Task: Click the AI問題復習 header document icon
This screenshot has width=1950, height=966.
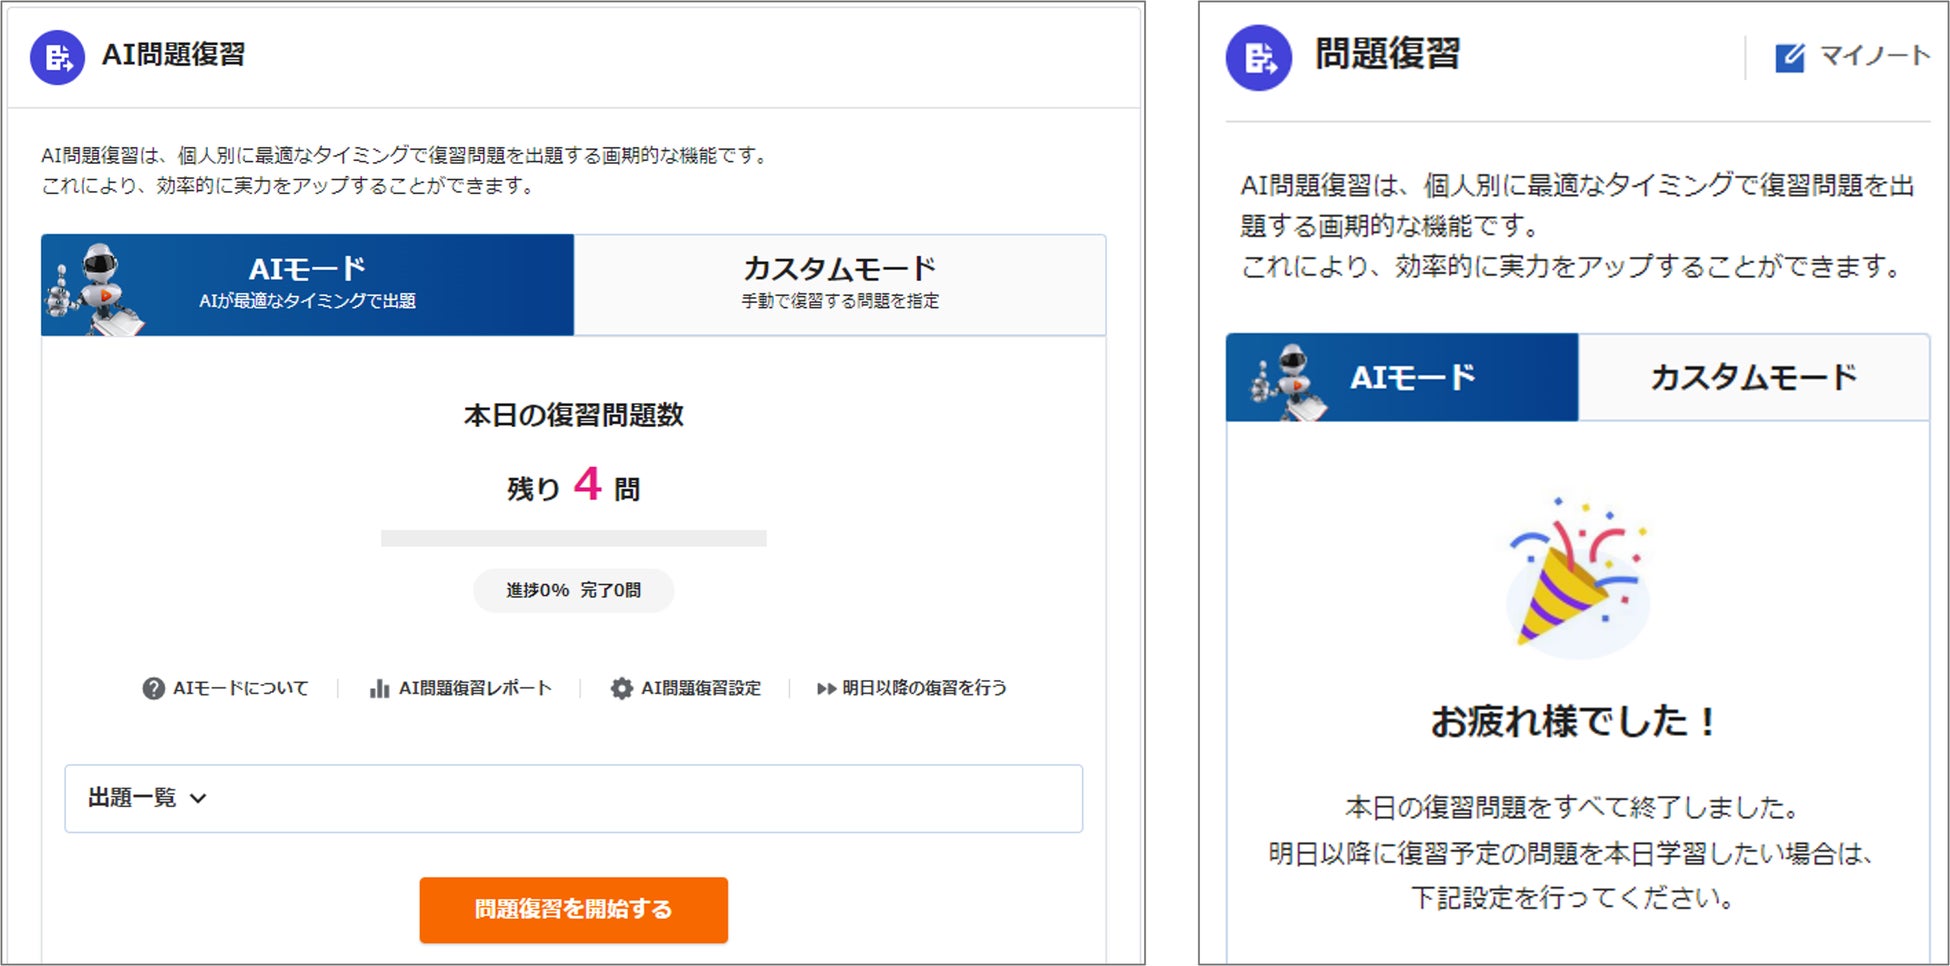Action: tap(58, 57)
